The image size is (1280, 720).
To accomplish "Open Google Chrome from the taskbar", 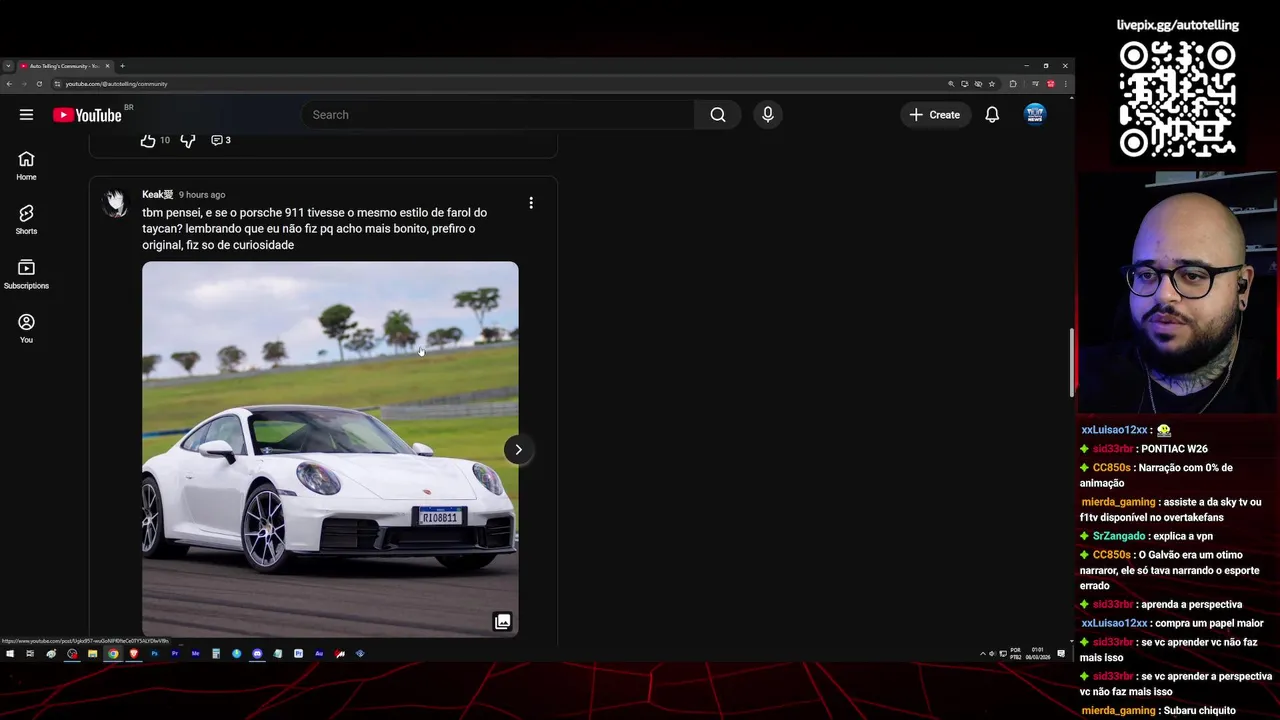I will (x=113, y=654).
